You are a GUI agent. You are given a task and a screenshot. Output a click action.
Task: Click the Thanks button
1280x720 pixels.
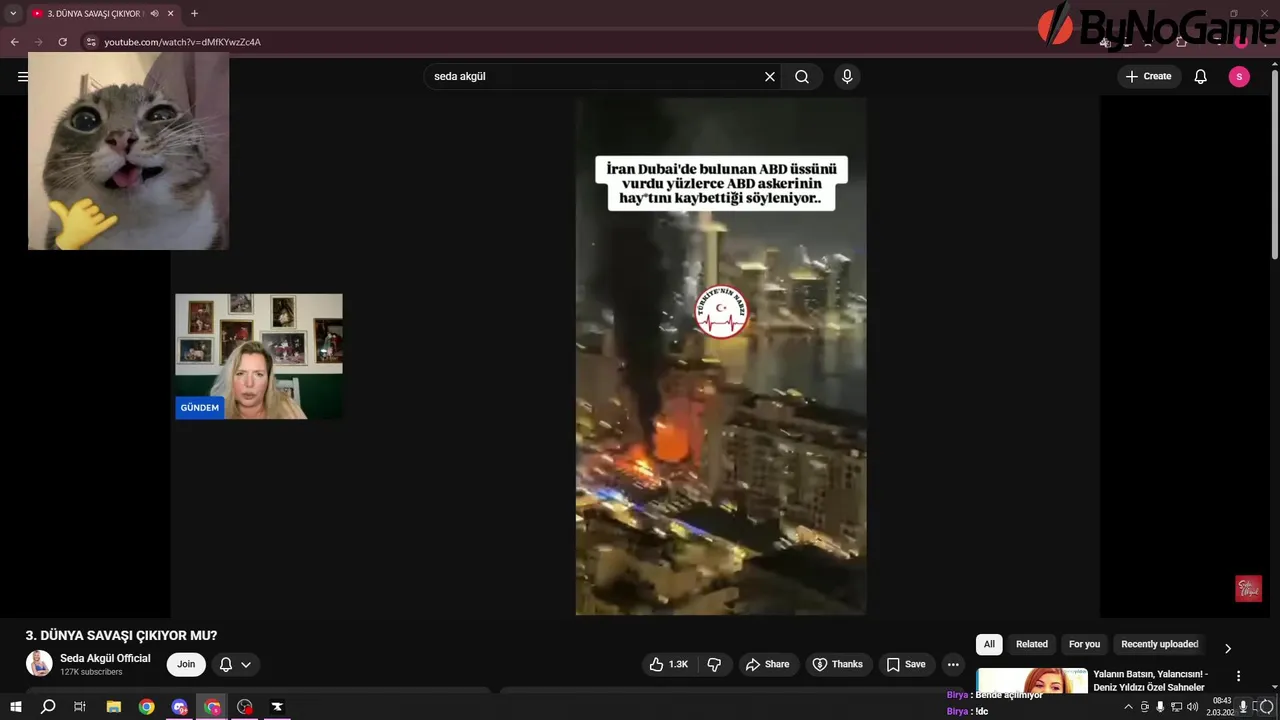(x=837, y=664)
